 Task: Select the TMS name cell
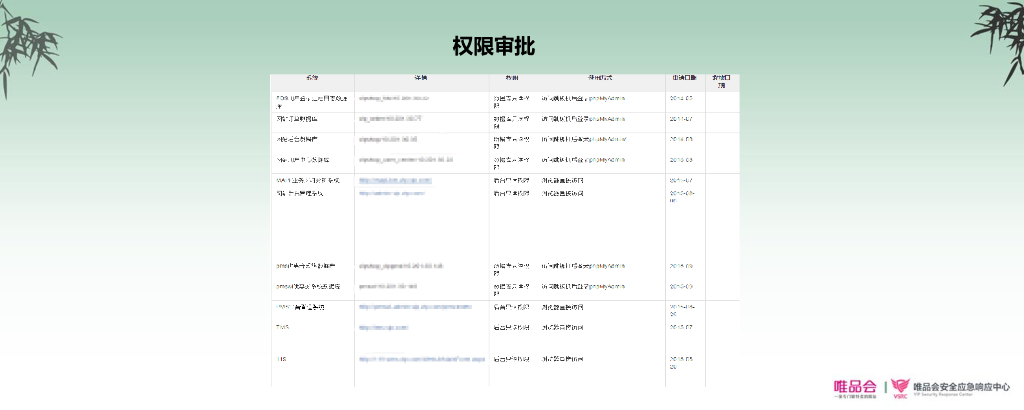[282, 327]
